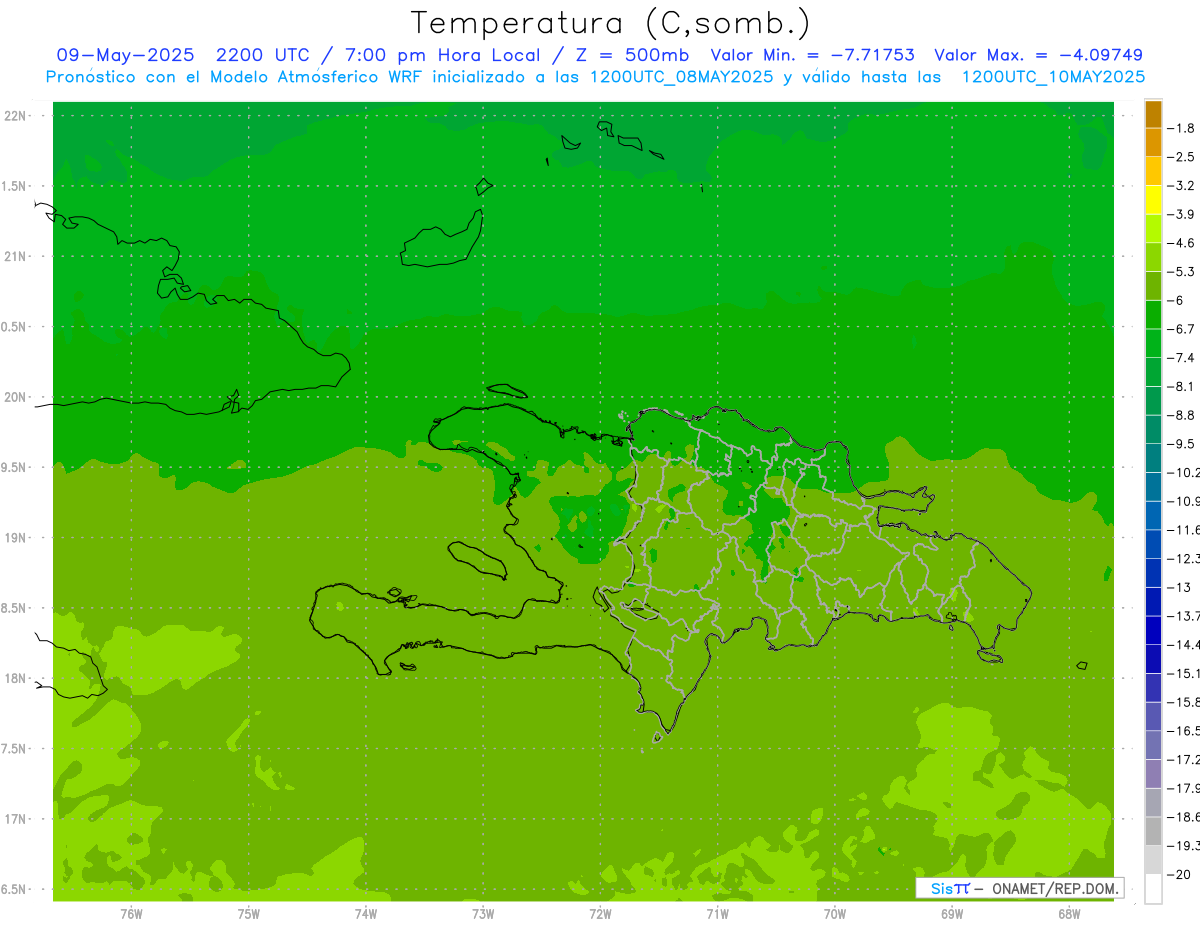Pick the amber swatch between -2.5 and -3.2
Image resolution: width=1200 pixels, height=927 pixels.
point(1153,171)
